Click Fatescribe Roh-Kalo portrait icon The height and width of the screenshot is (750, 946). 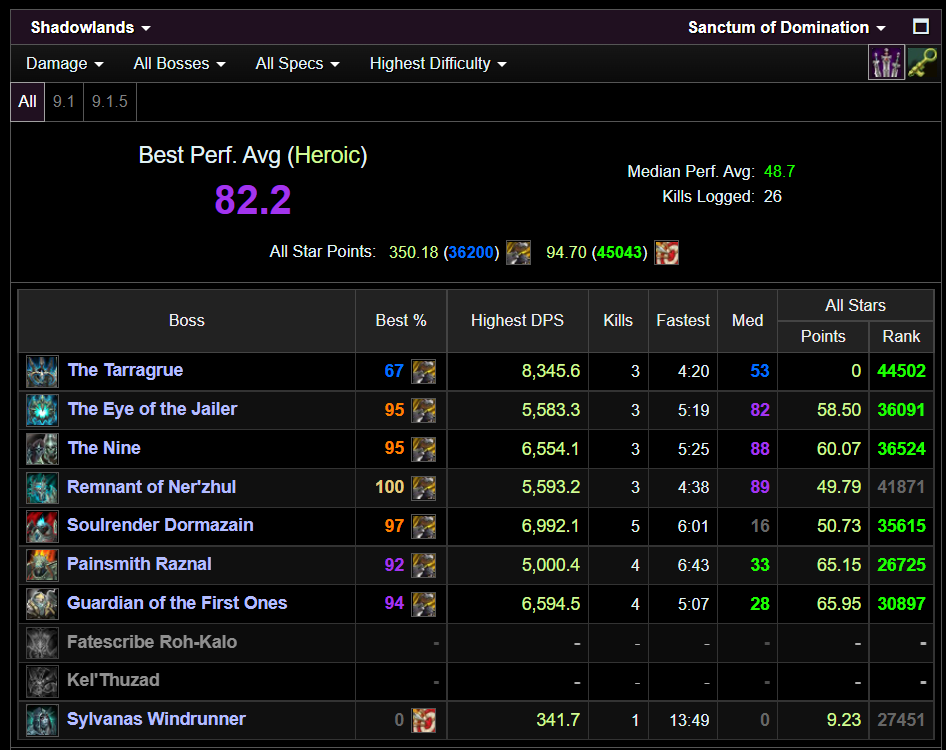pyautogui.click(x=42, y=643)
